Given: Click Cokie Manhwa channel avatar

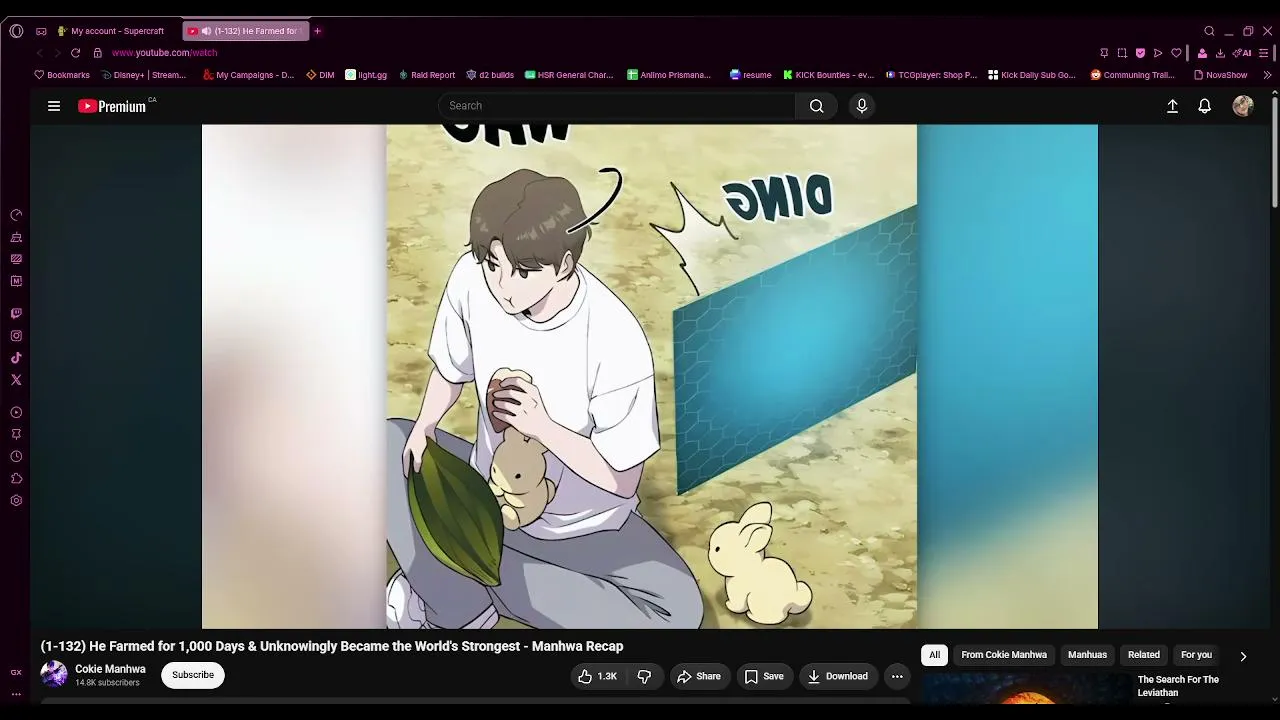Looking at the screenshot, I should coord(54,675).
